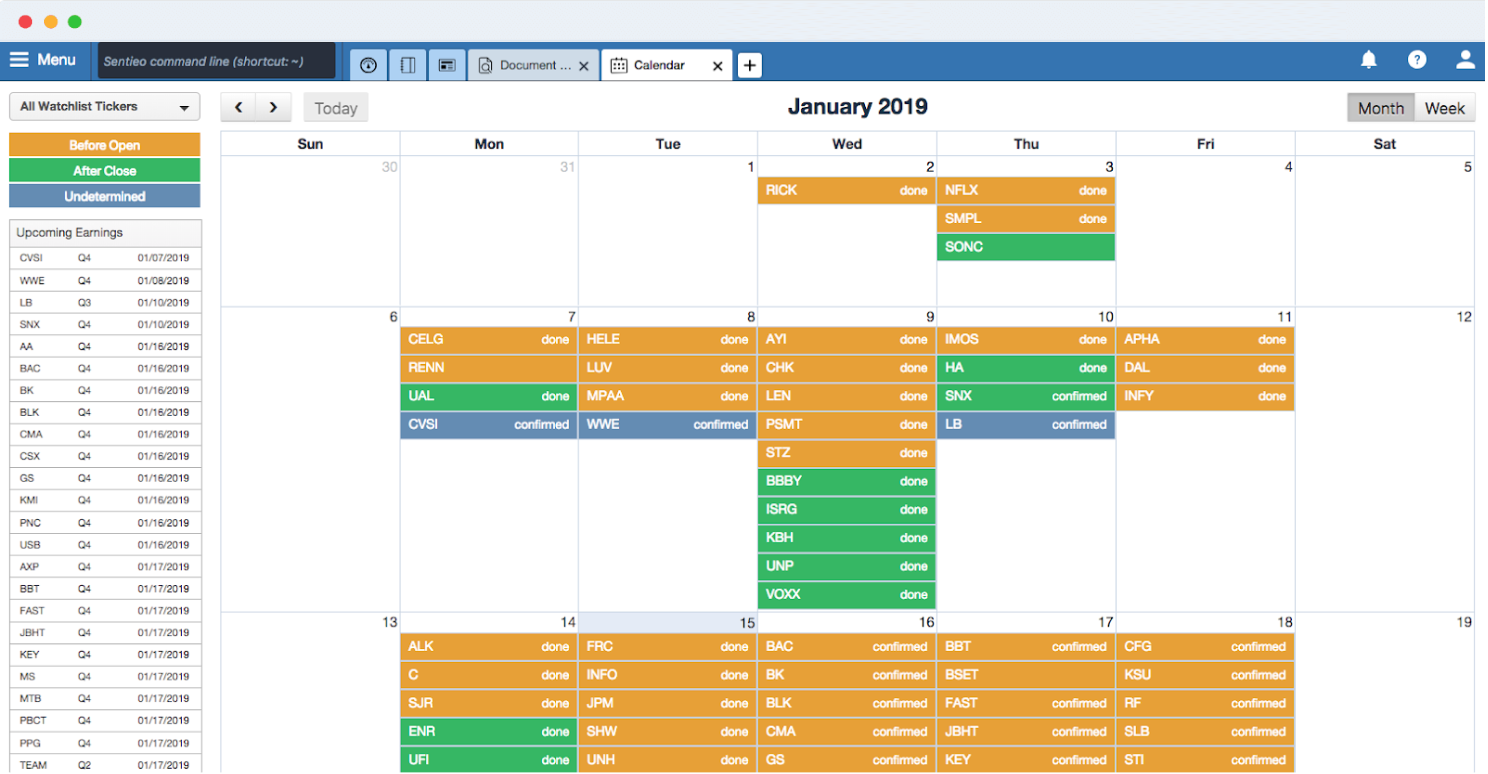Open notifications bell
Screen dimensions: 1488x774
[1369, 60]
